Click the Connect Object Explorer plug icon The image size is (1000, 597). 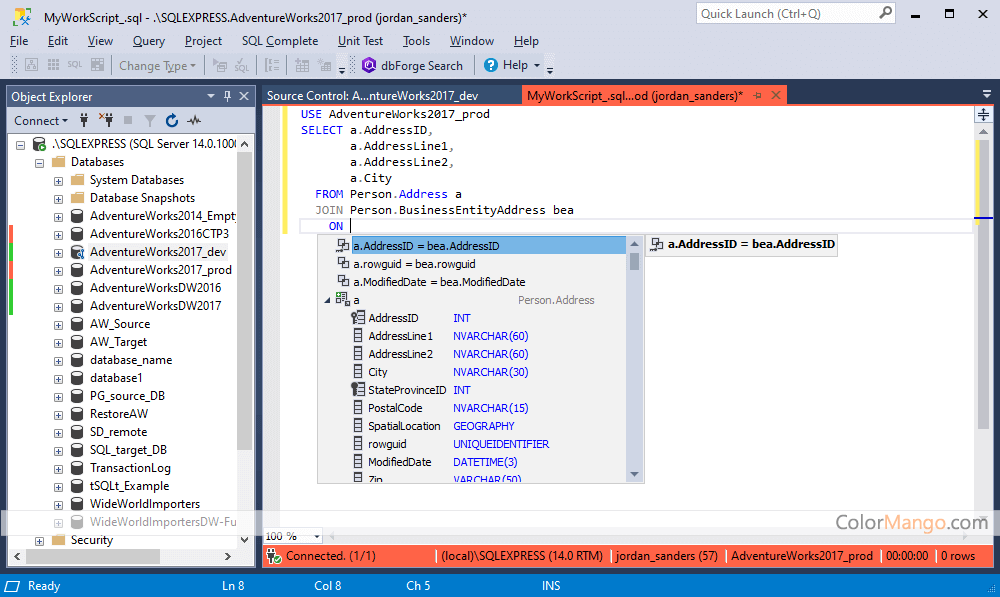click(x=84, y=120)
